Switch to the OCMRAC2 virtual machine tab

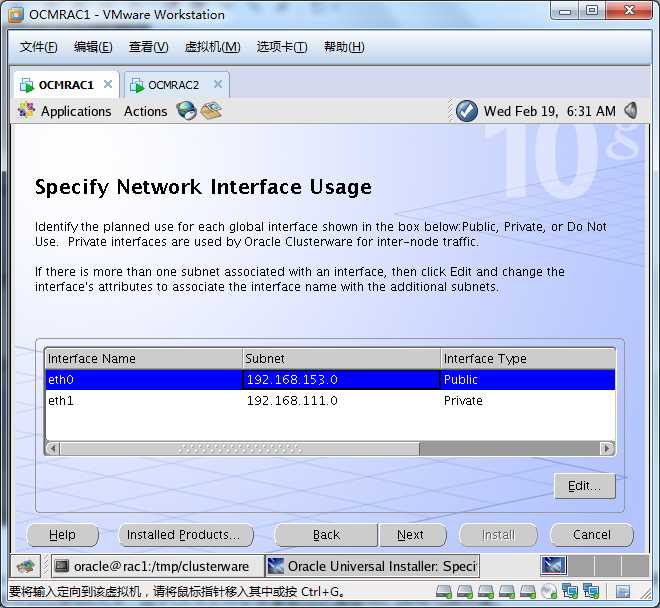[177, 85]
